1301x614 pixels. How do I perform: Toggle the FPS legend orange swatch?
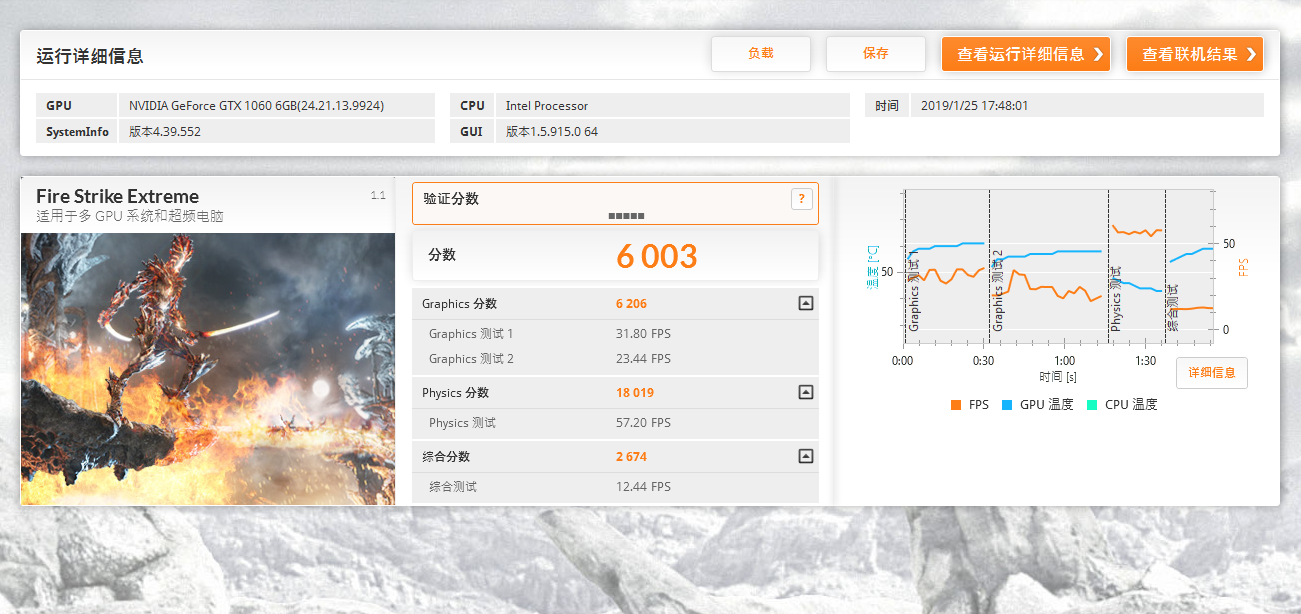coord(956,405)
